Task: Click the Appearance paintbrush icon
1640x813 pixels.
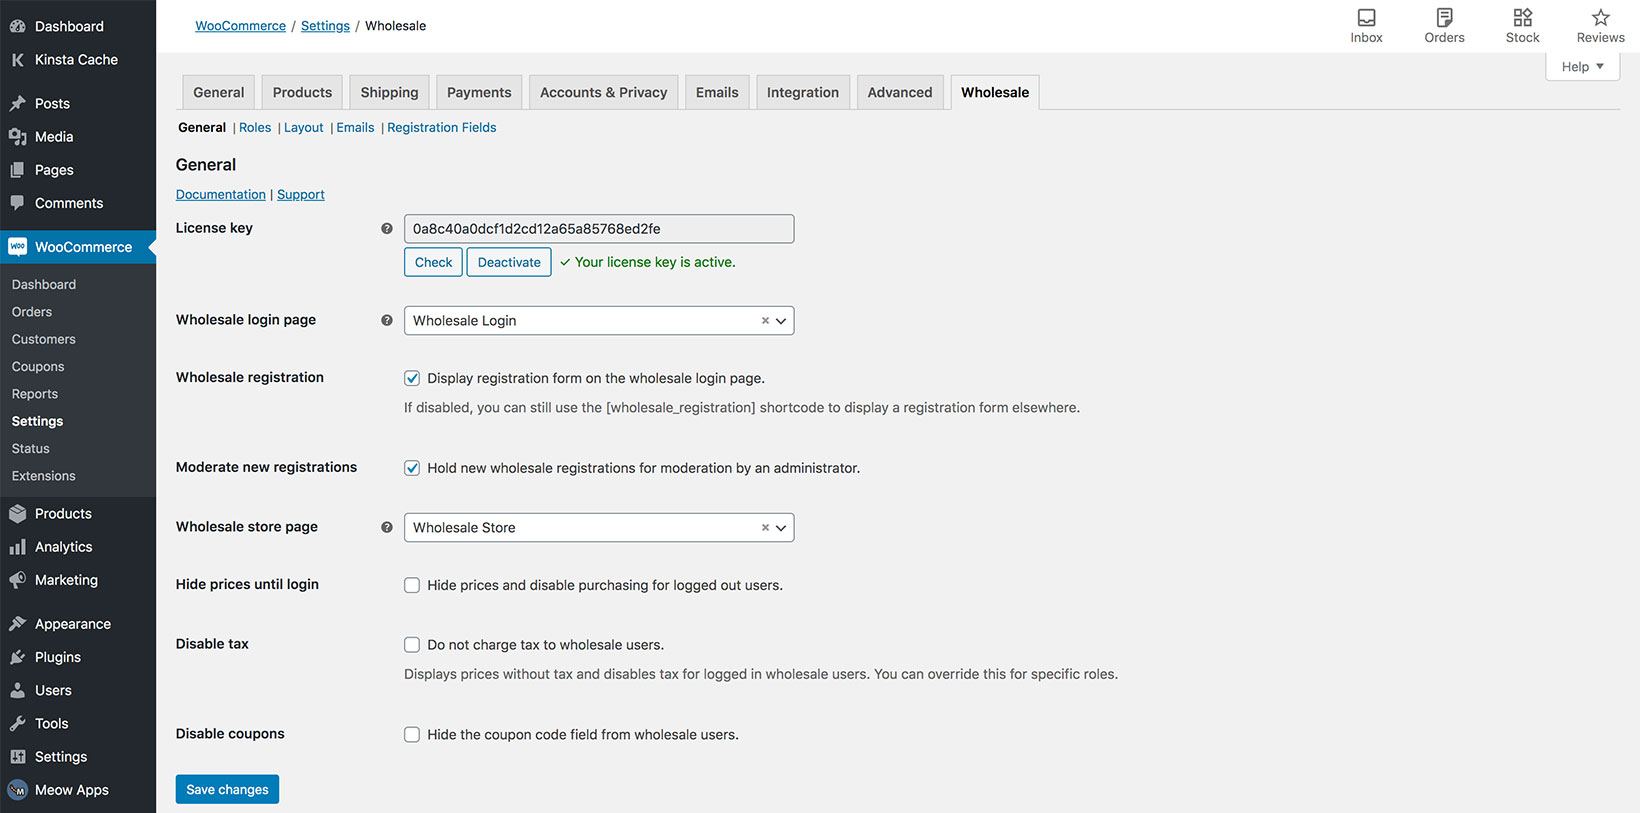Action: [x=18, y=624]
